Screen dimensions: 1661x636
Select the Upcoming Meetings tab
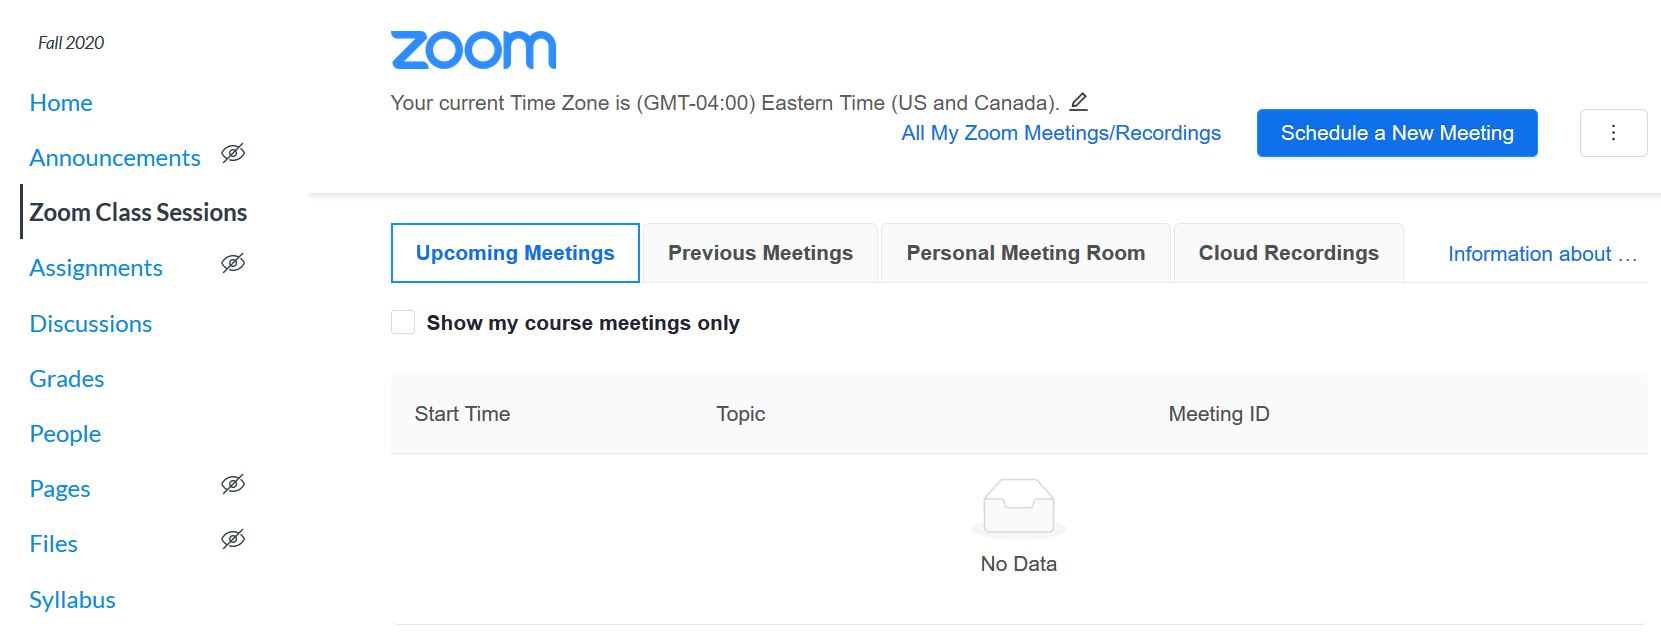514,253
